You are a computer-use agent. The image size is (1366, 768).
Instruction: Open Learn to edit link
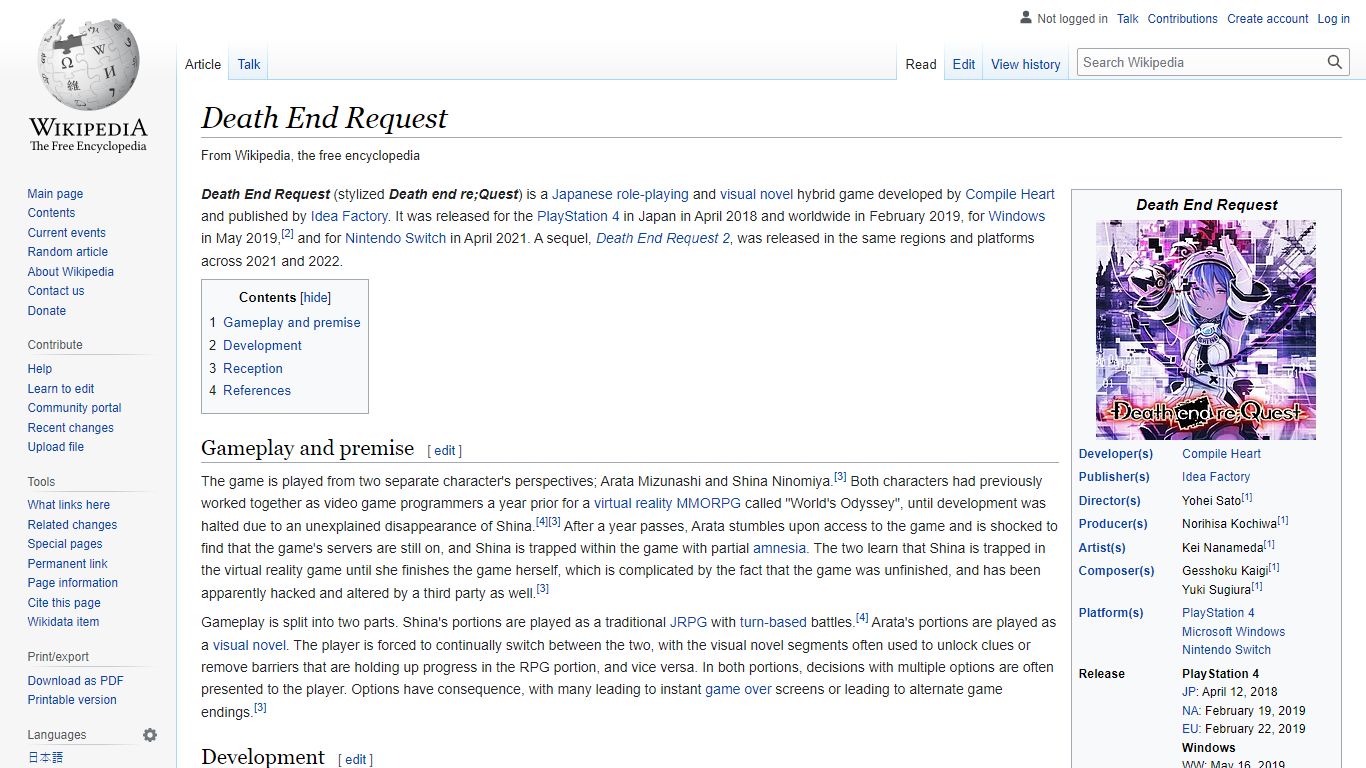pos(61,389)
